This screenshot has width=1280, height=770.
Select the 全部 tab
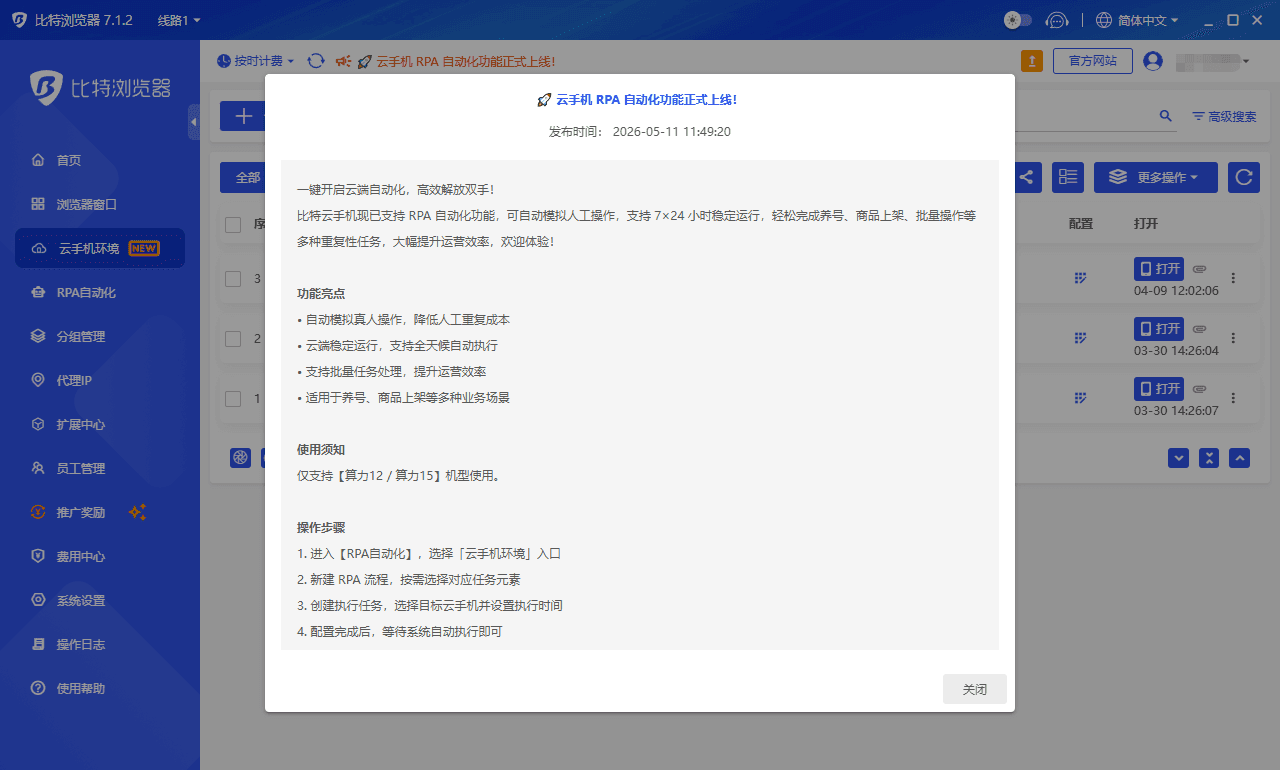pyautogui.click(x=244, y=177)
